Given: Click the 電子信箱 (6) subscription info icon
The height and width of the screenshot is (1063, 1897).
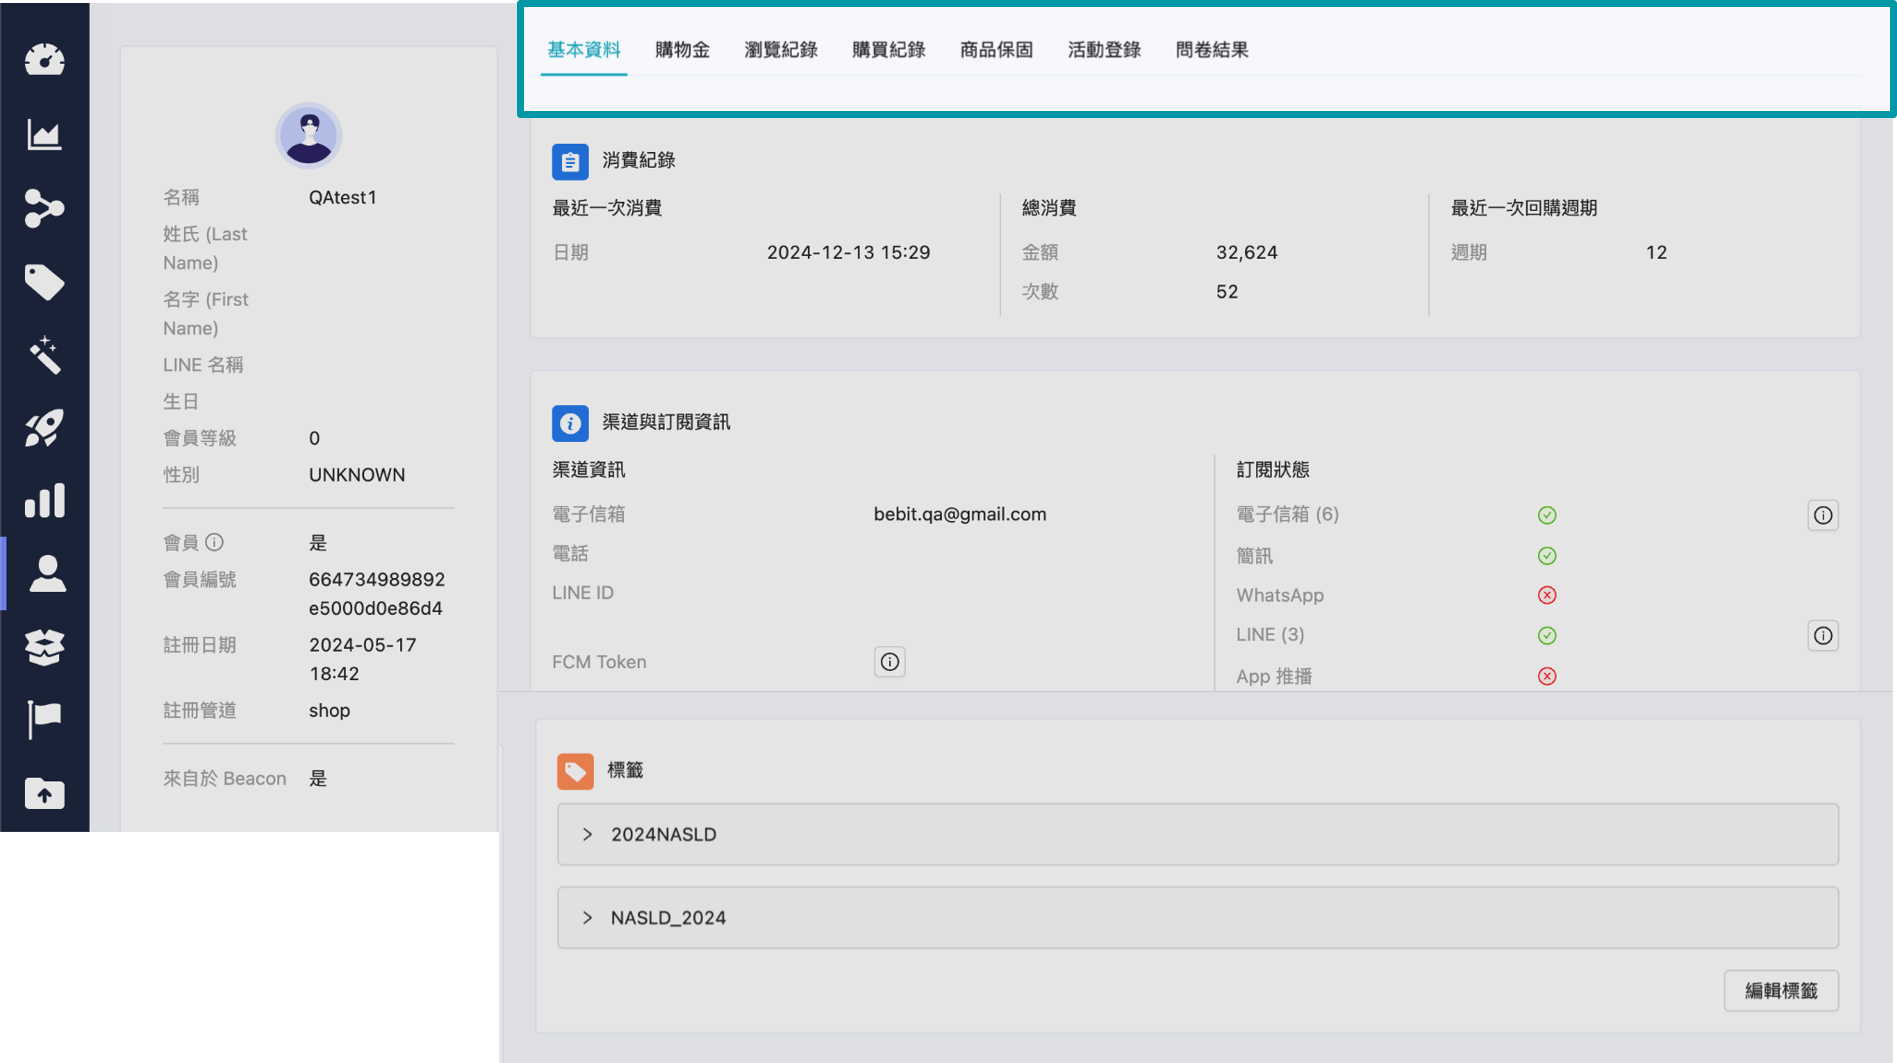Looking at the screenshot, I should click(1822, 515).
